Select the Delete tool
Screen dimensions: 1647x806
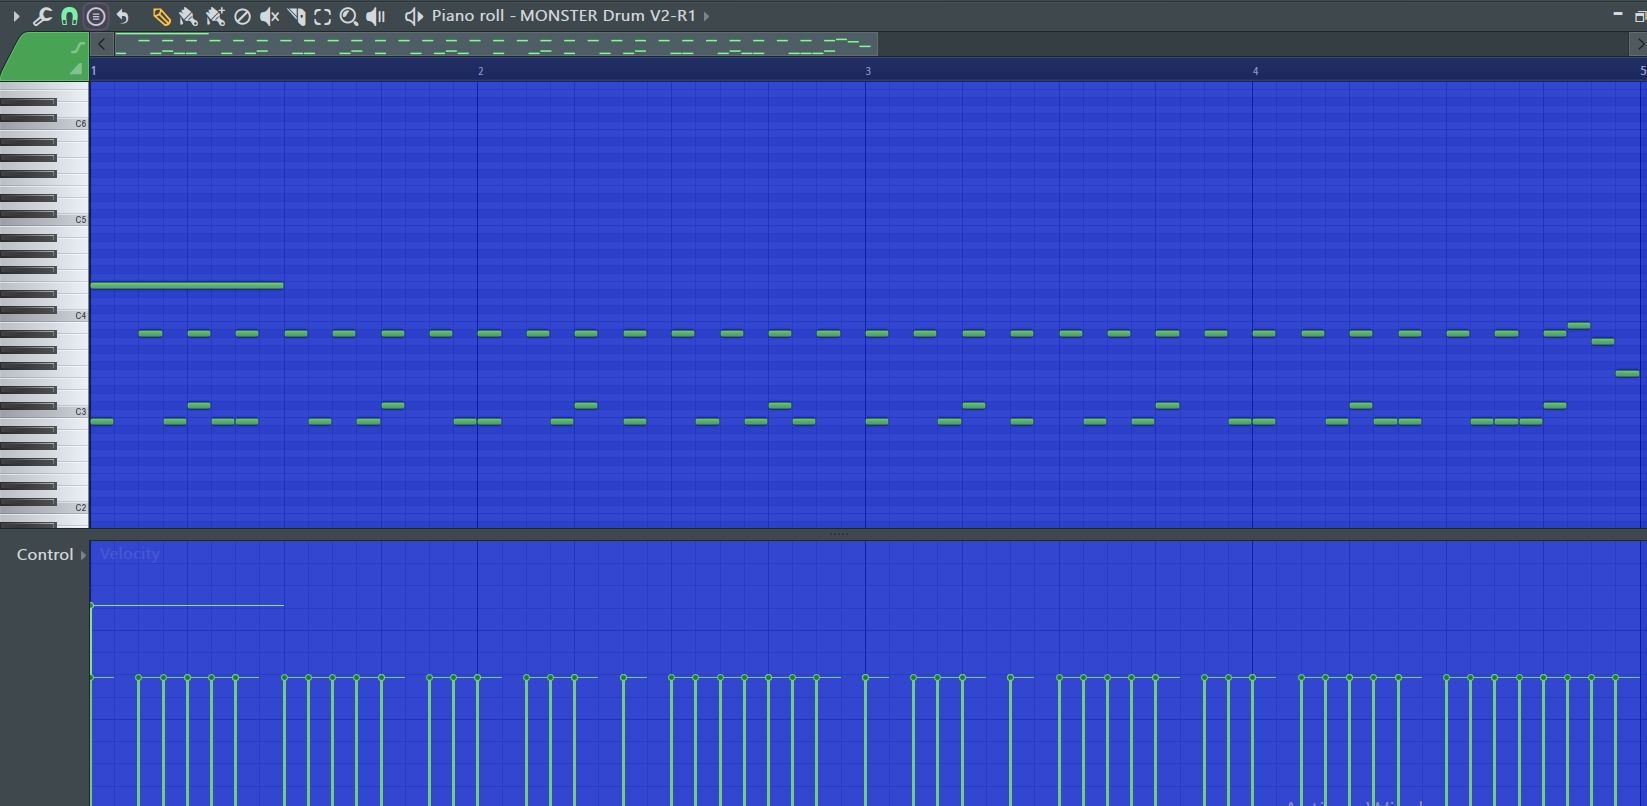(x=242, y=16)
